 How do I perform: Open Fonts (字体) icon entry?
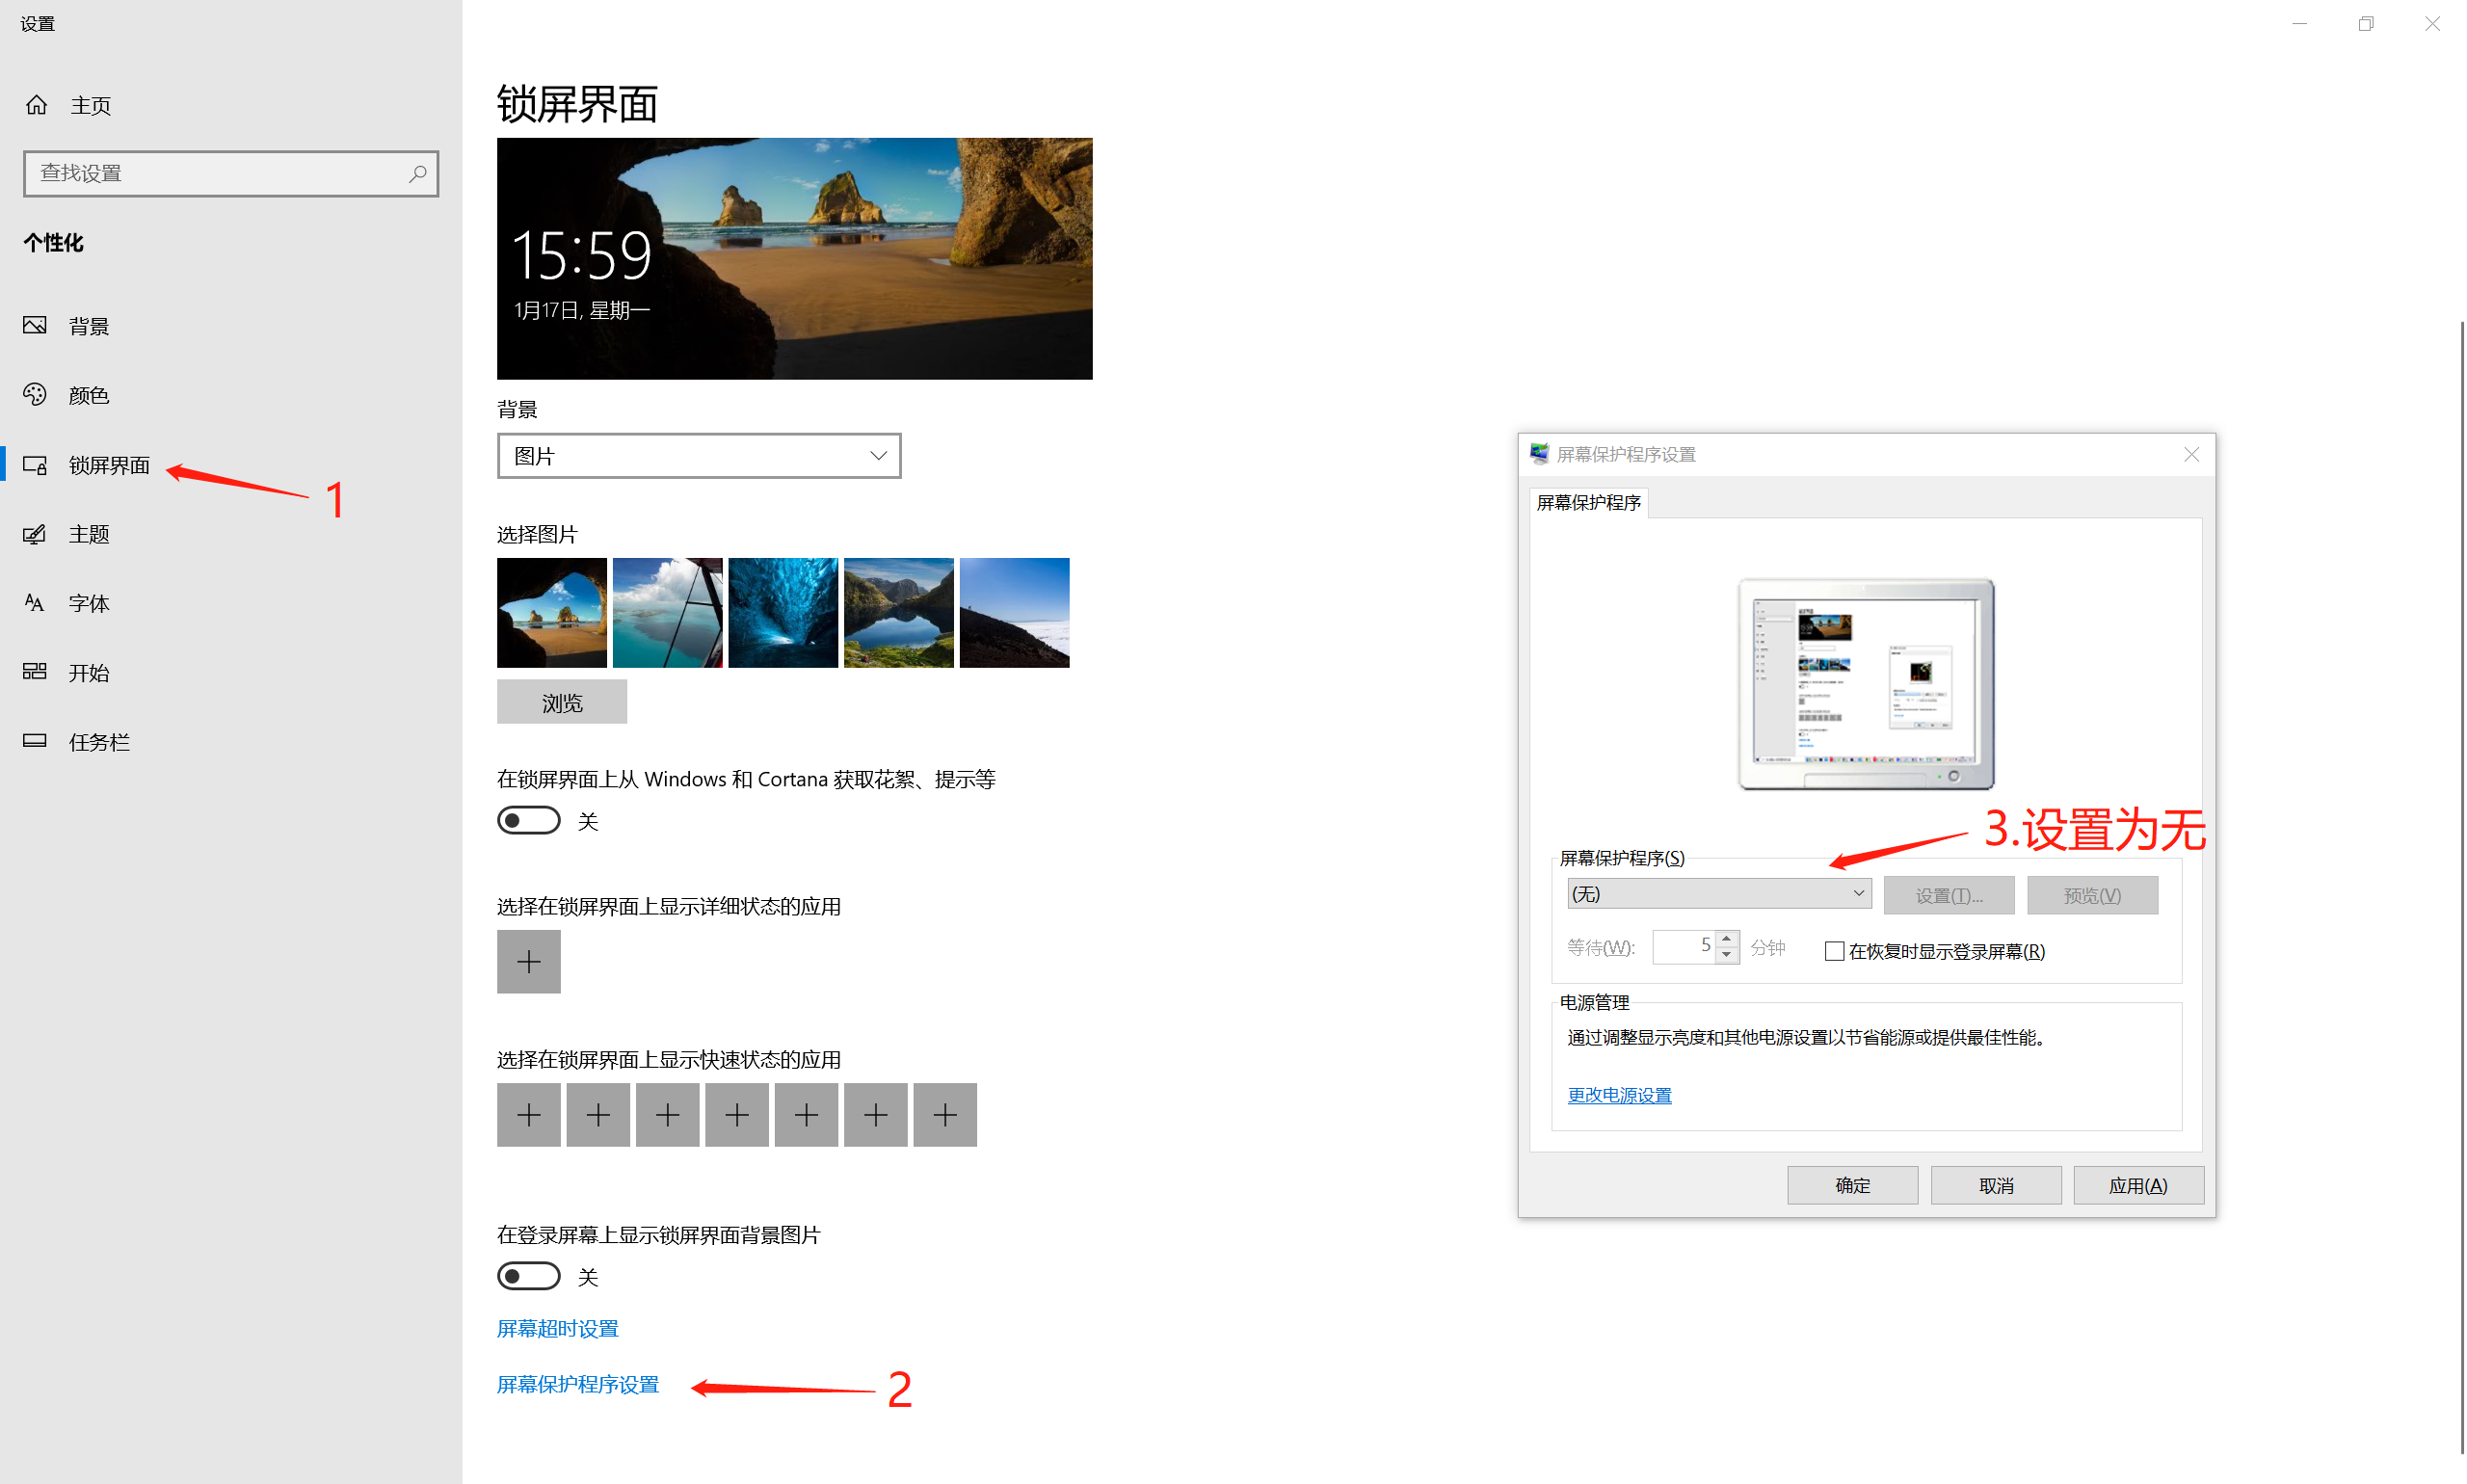tap(35, 603)
